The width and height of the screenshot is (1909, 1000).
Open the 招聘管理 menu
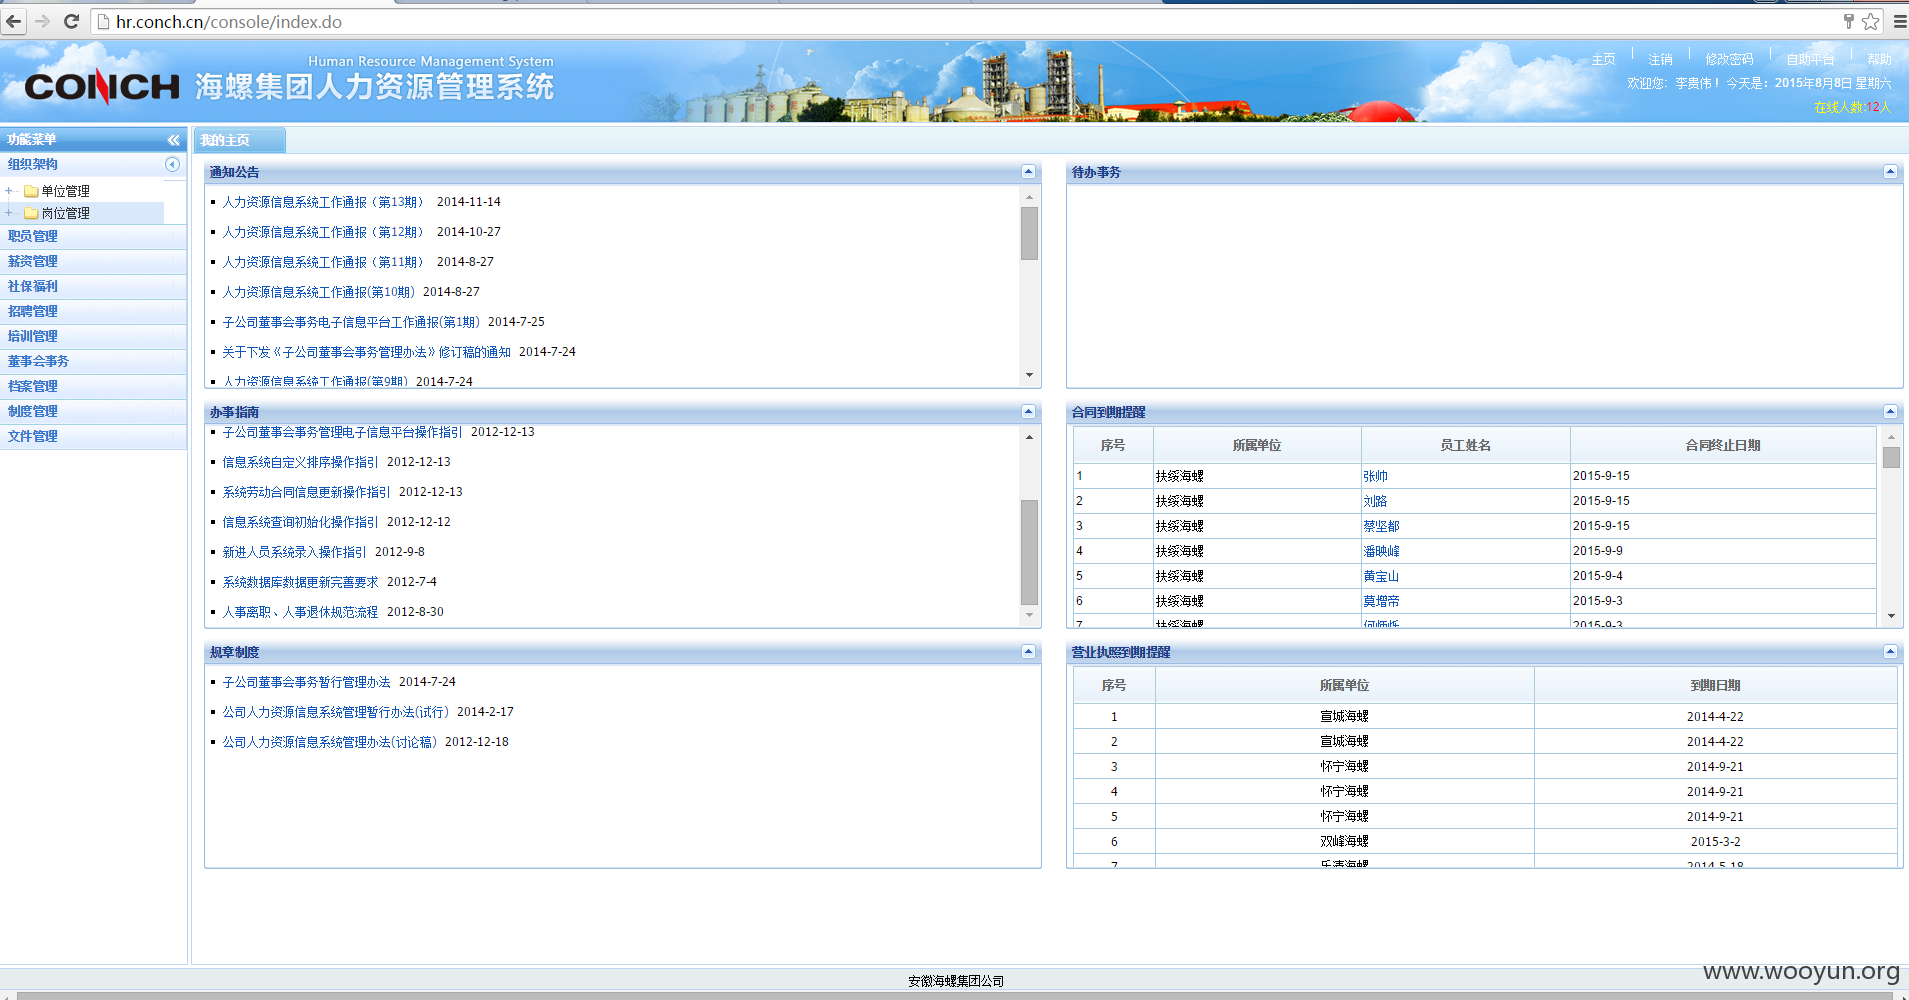tap(93, 311)
